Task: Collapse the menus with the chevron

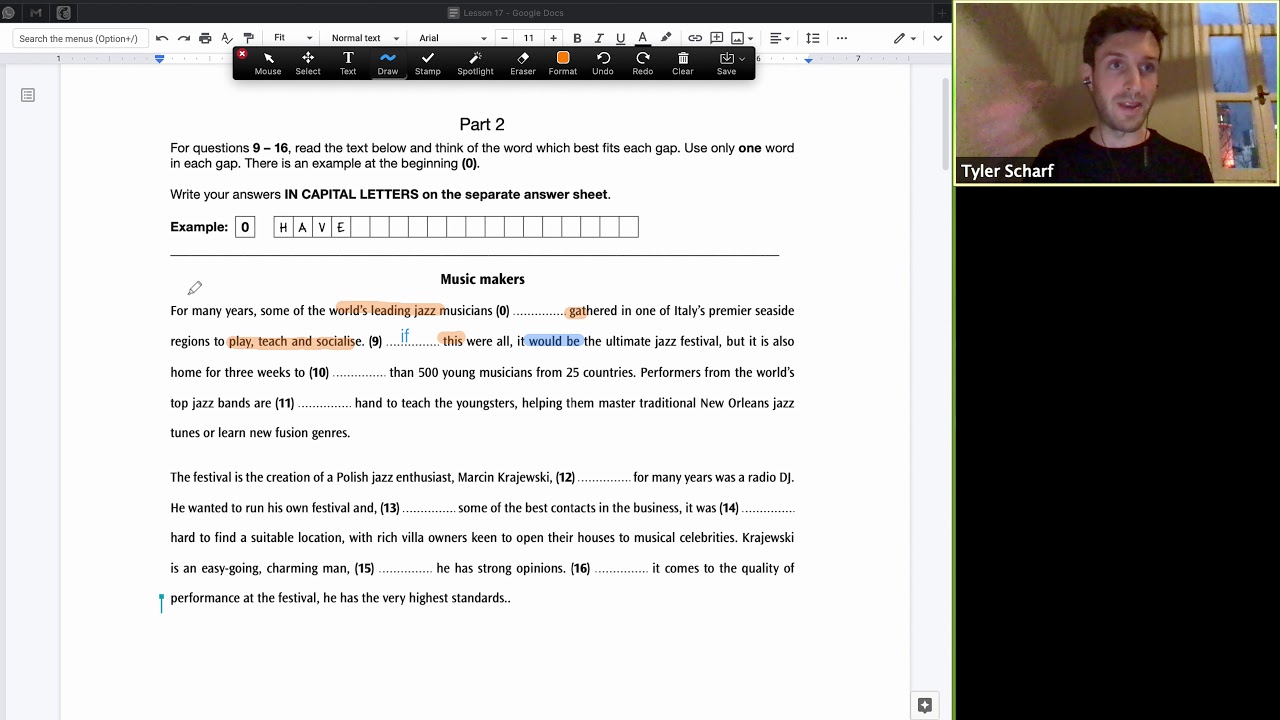Action: pos(937,38)
